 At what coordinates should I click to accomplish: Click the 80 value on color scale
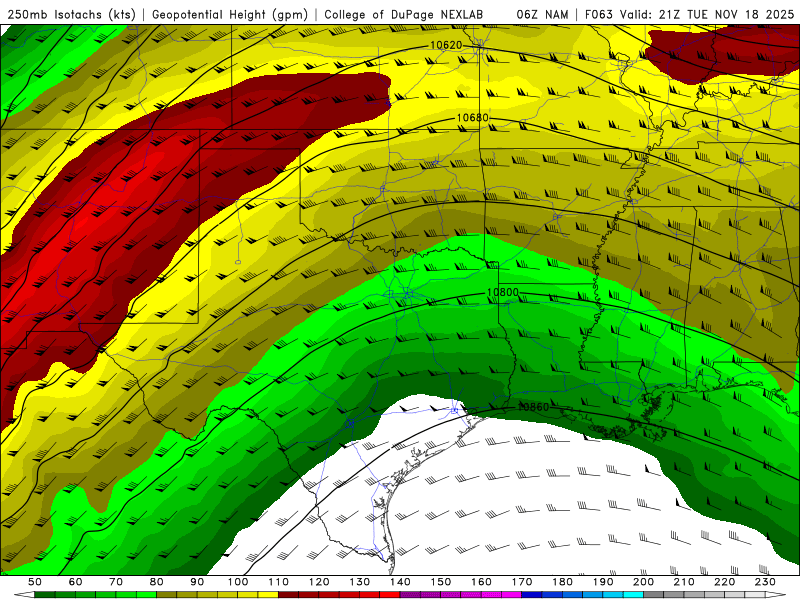coord(156,582)
